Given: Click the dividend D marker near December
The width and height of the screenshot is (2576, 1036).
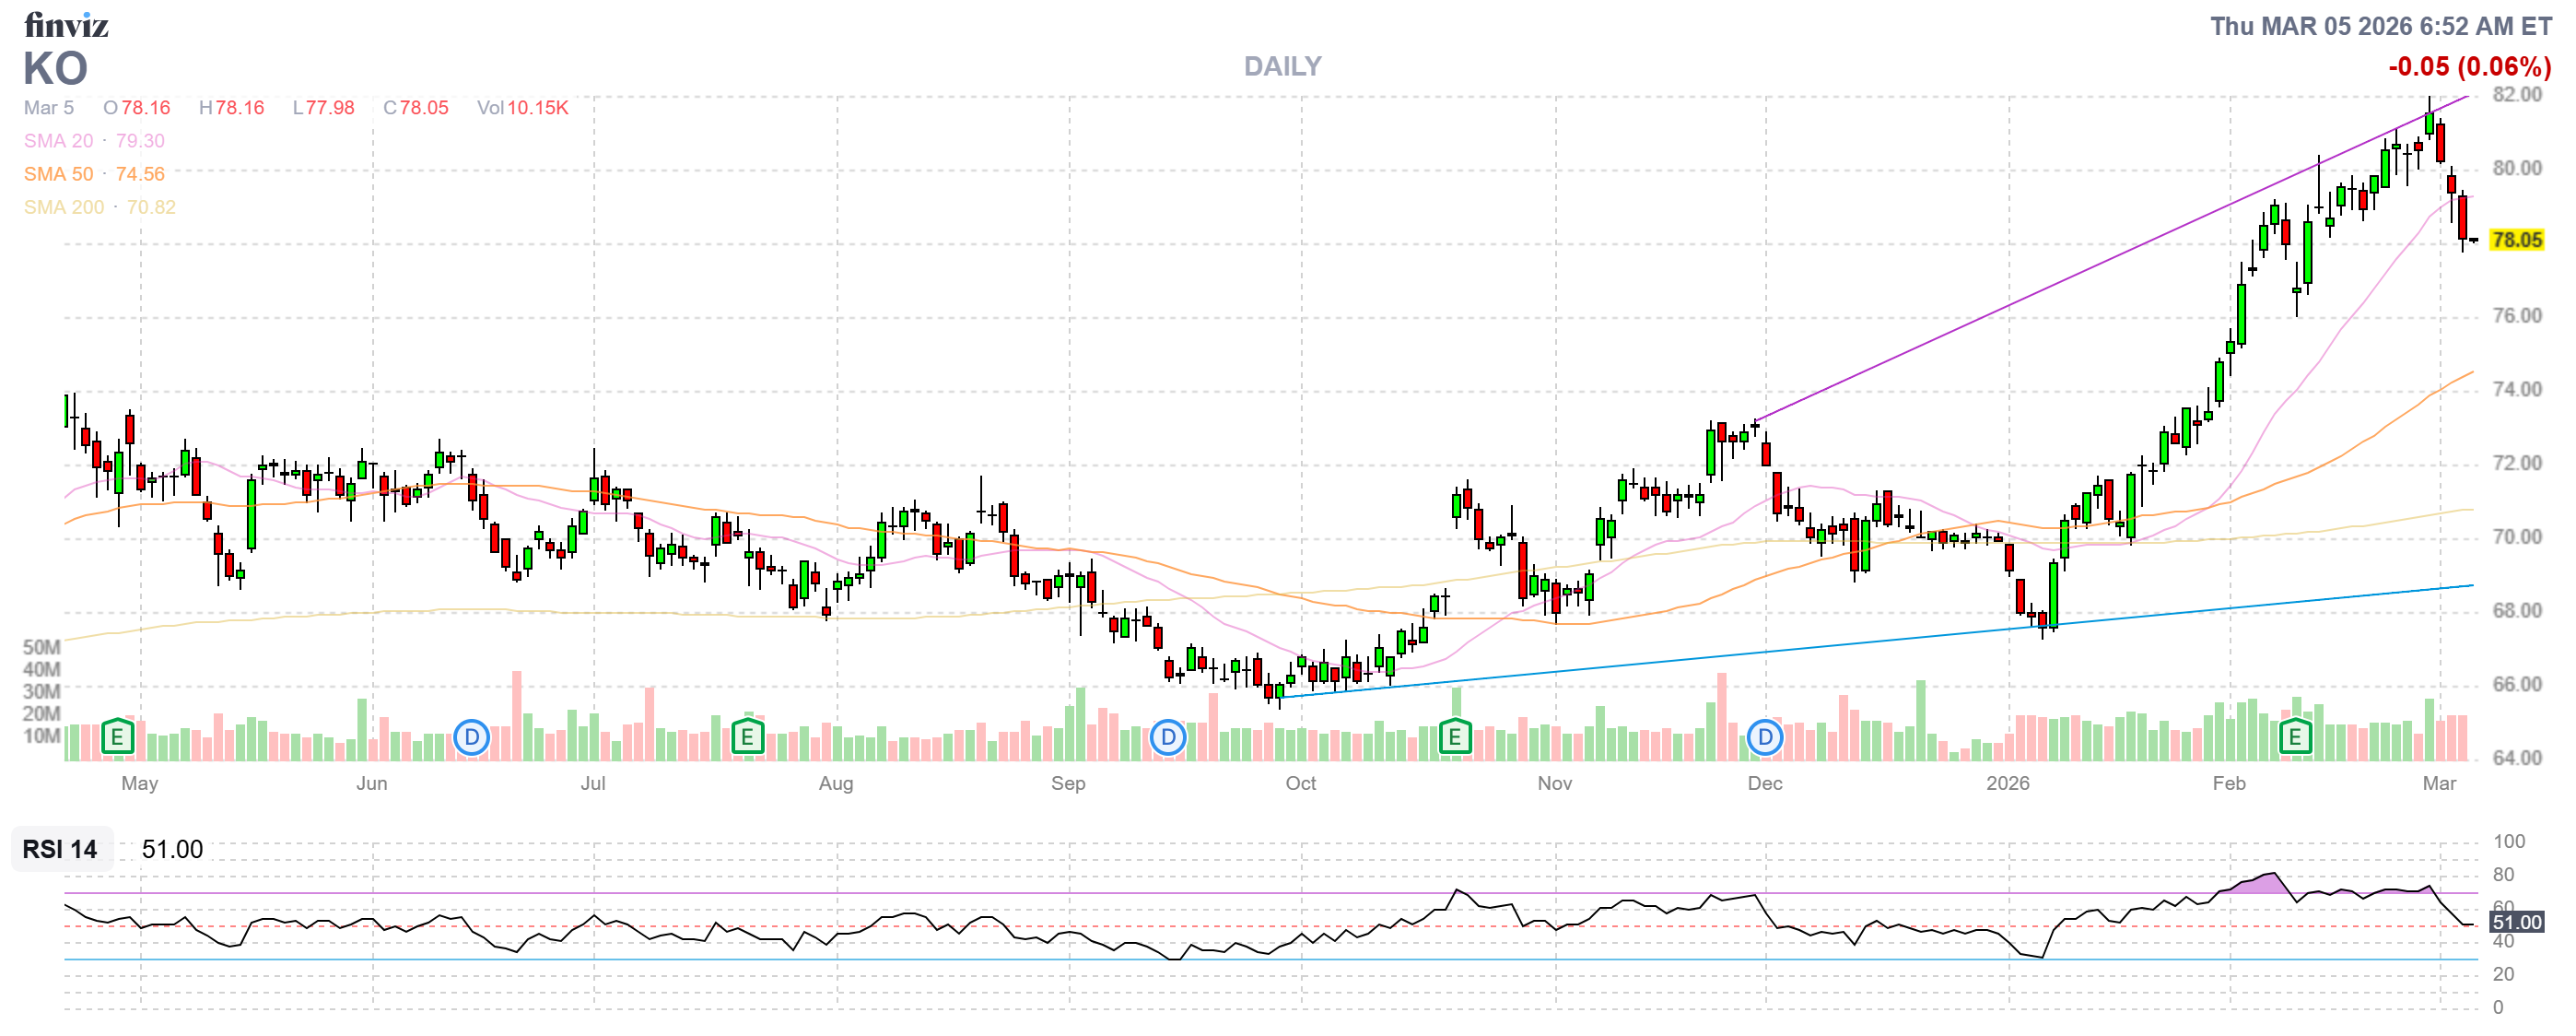Looking at the screenshot, I should [1765, 738].
